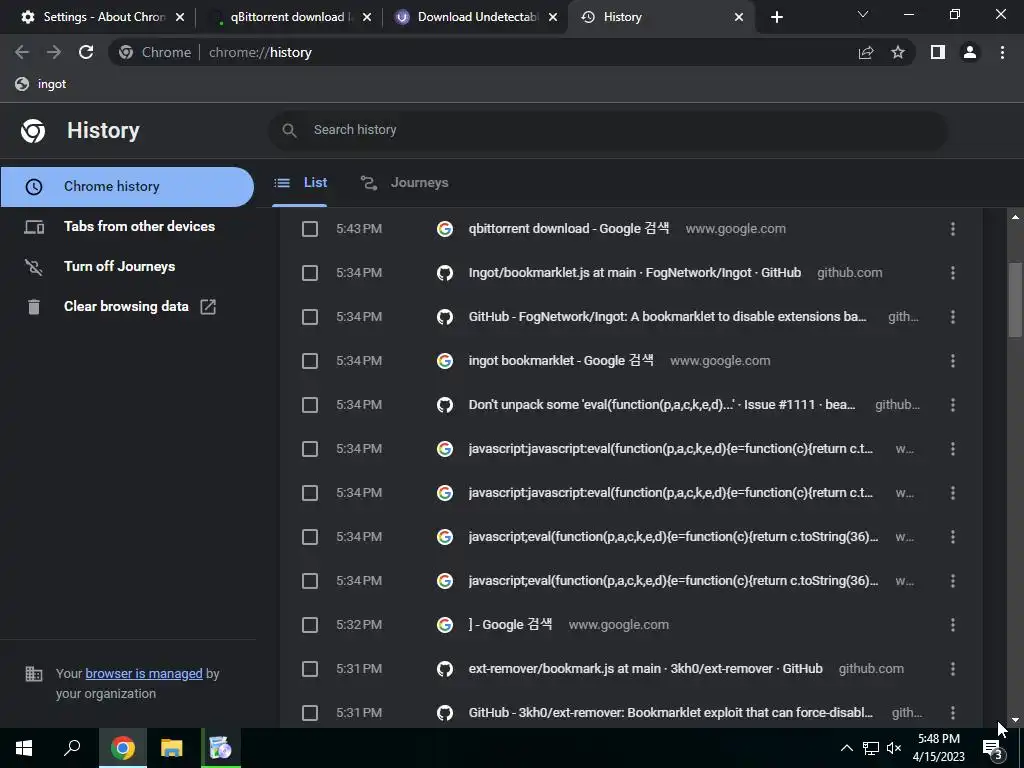Click the site info Chrome chip

coord(155,52)
